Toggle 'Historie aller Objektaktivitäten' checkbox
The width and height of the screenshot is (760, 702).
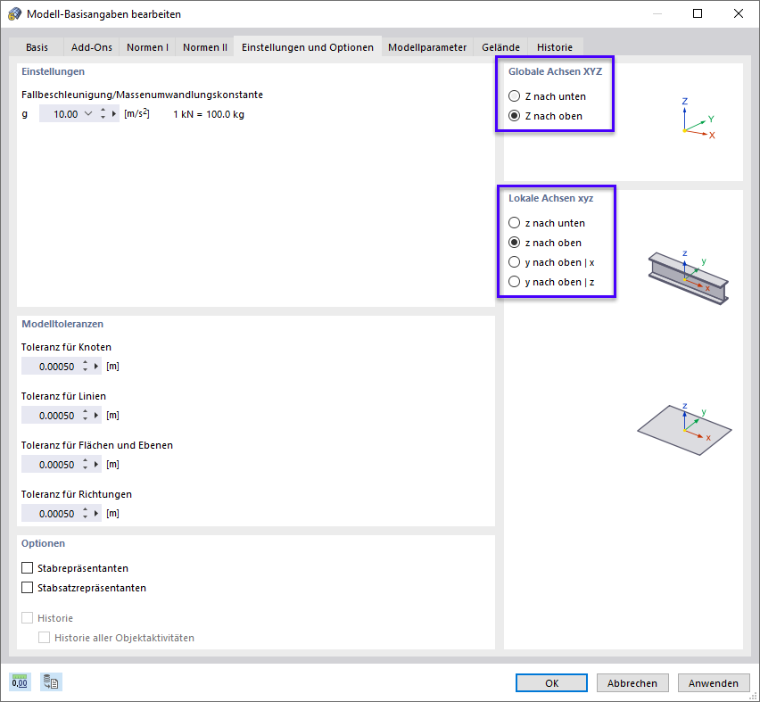pyautogui.click(x=44, y=638)
